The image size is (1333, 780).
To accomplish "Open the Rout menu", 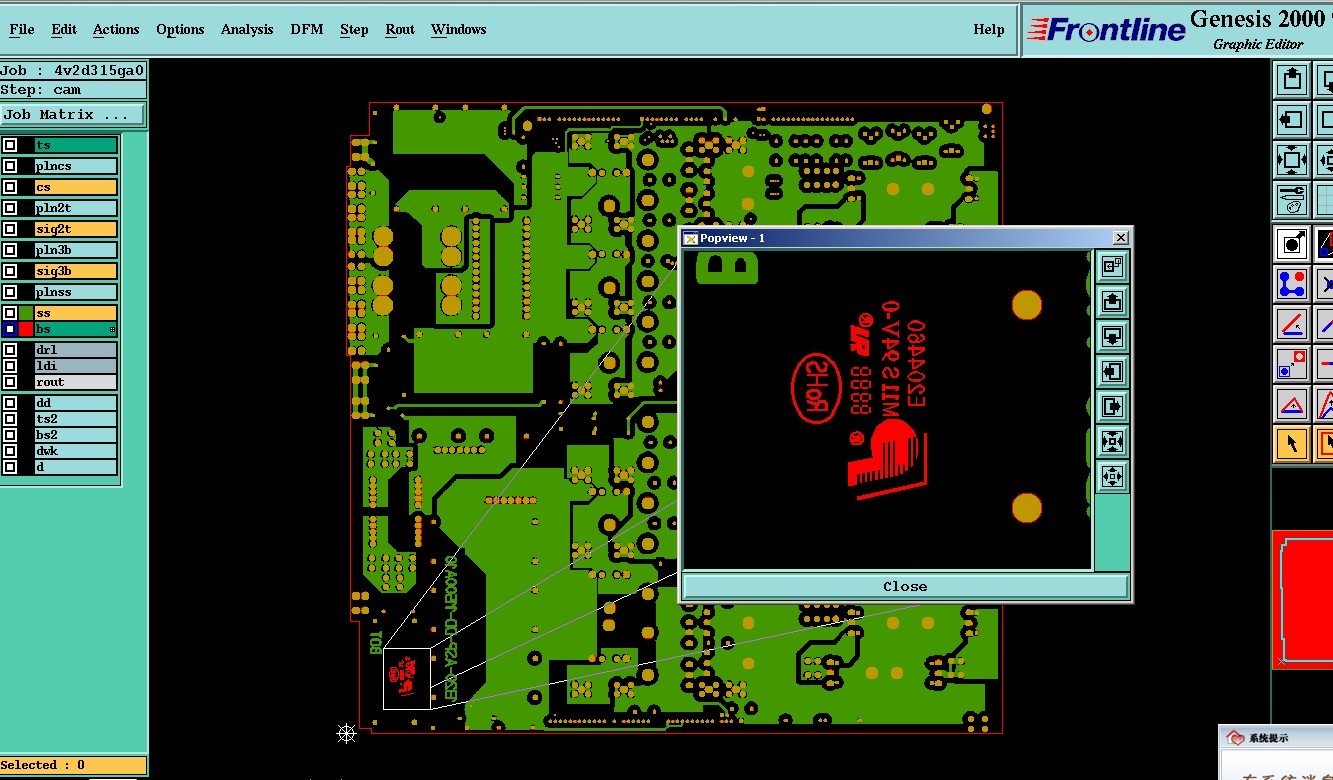I will [400, 29].
